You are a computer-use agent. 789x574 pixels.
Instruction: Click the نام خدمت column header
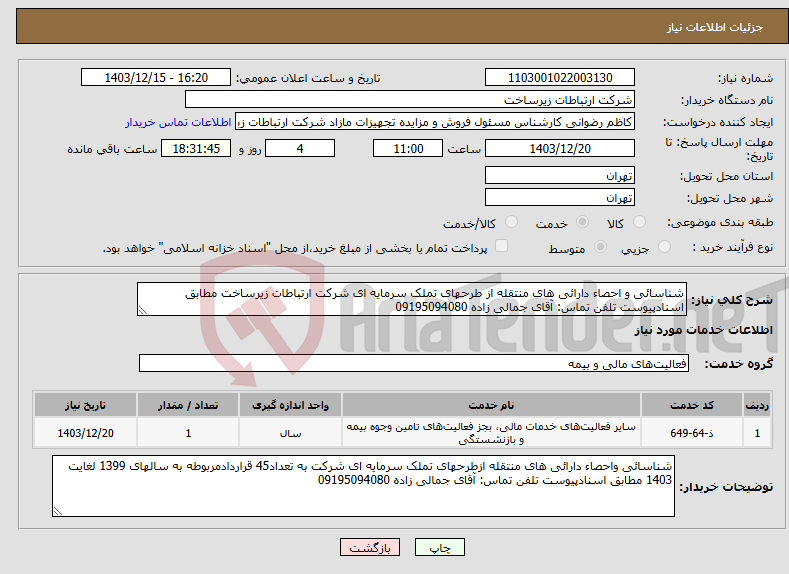click(x=491, y=405)
